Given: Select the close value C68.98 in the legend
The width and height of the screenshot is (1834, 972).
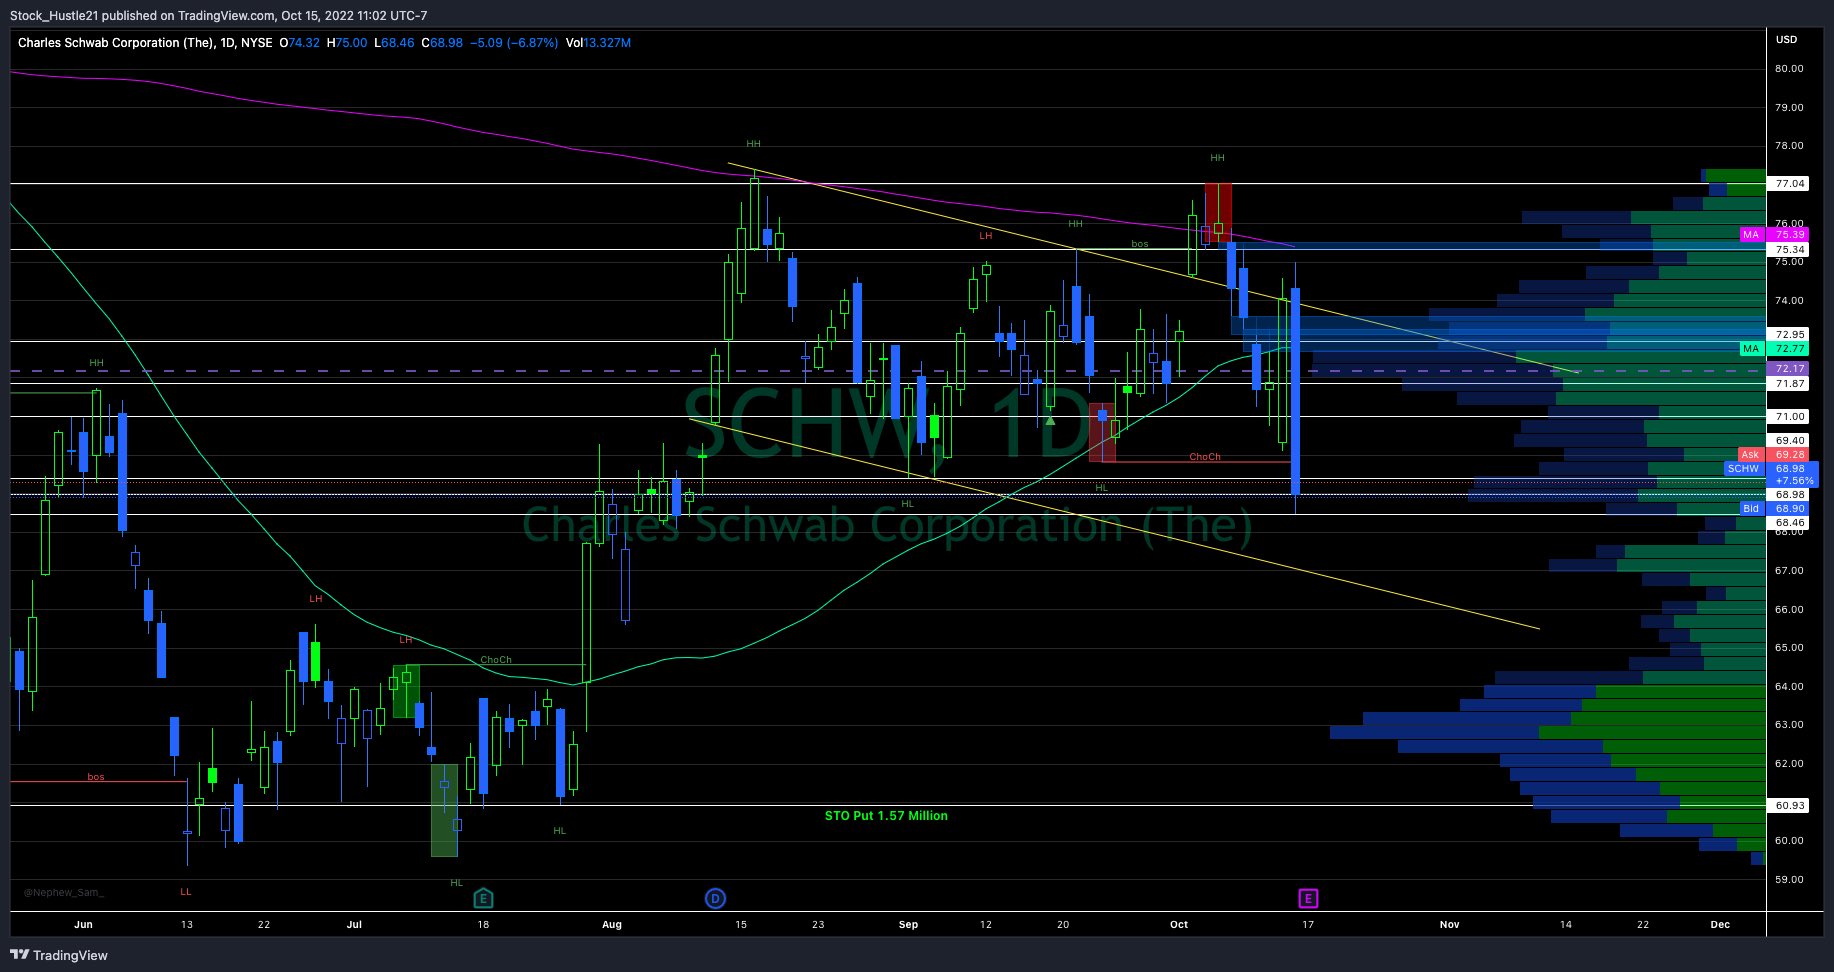Looking at the screenshot, I should (442, 43).
